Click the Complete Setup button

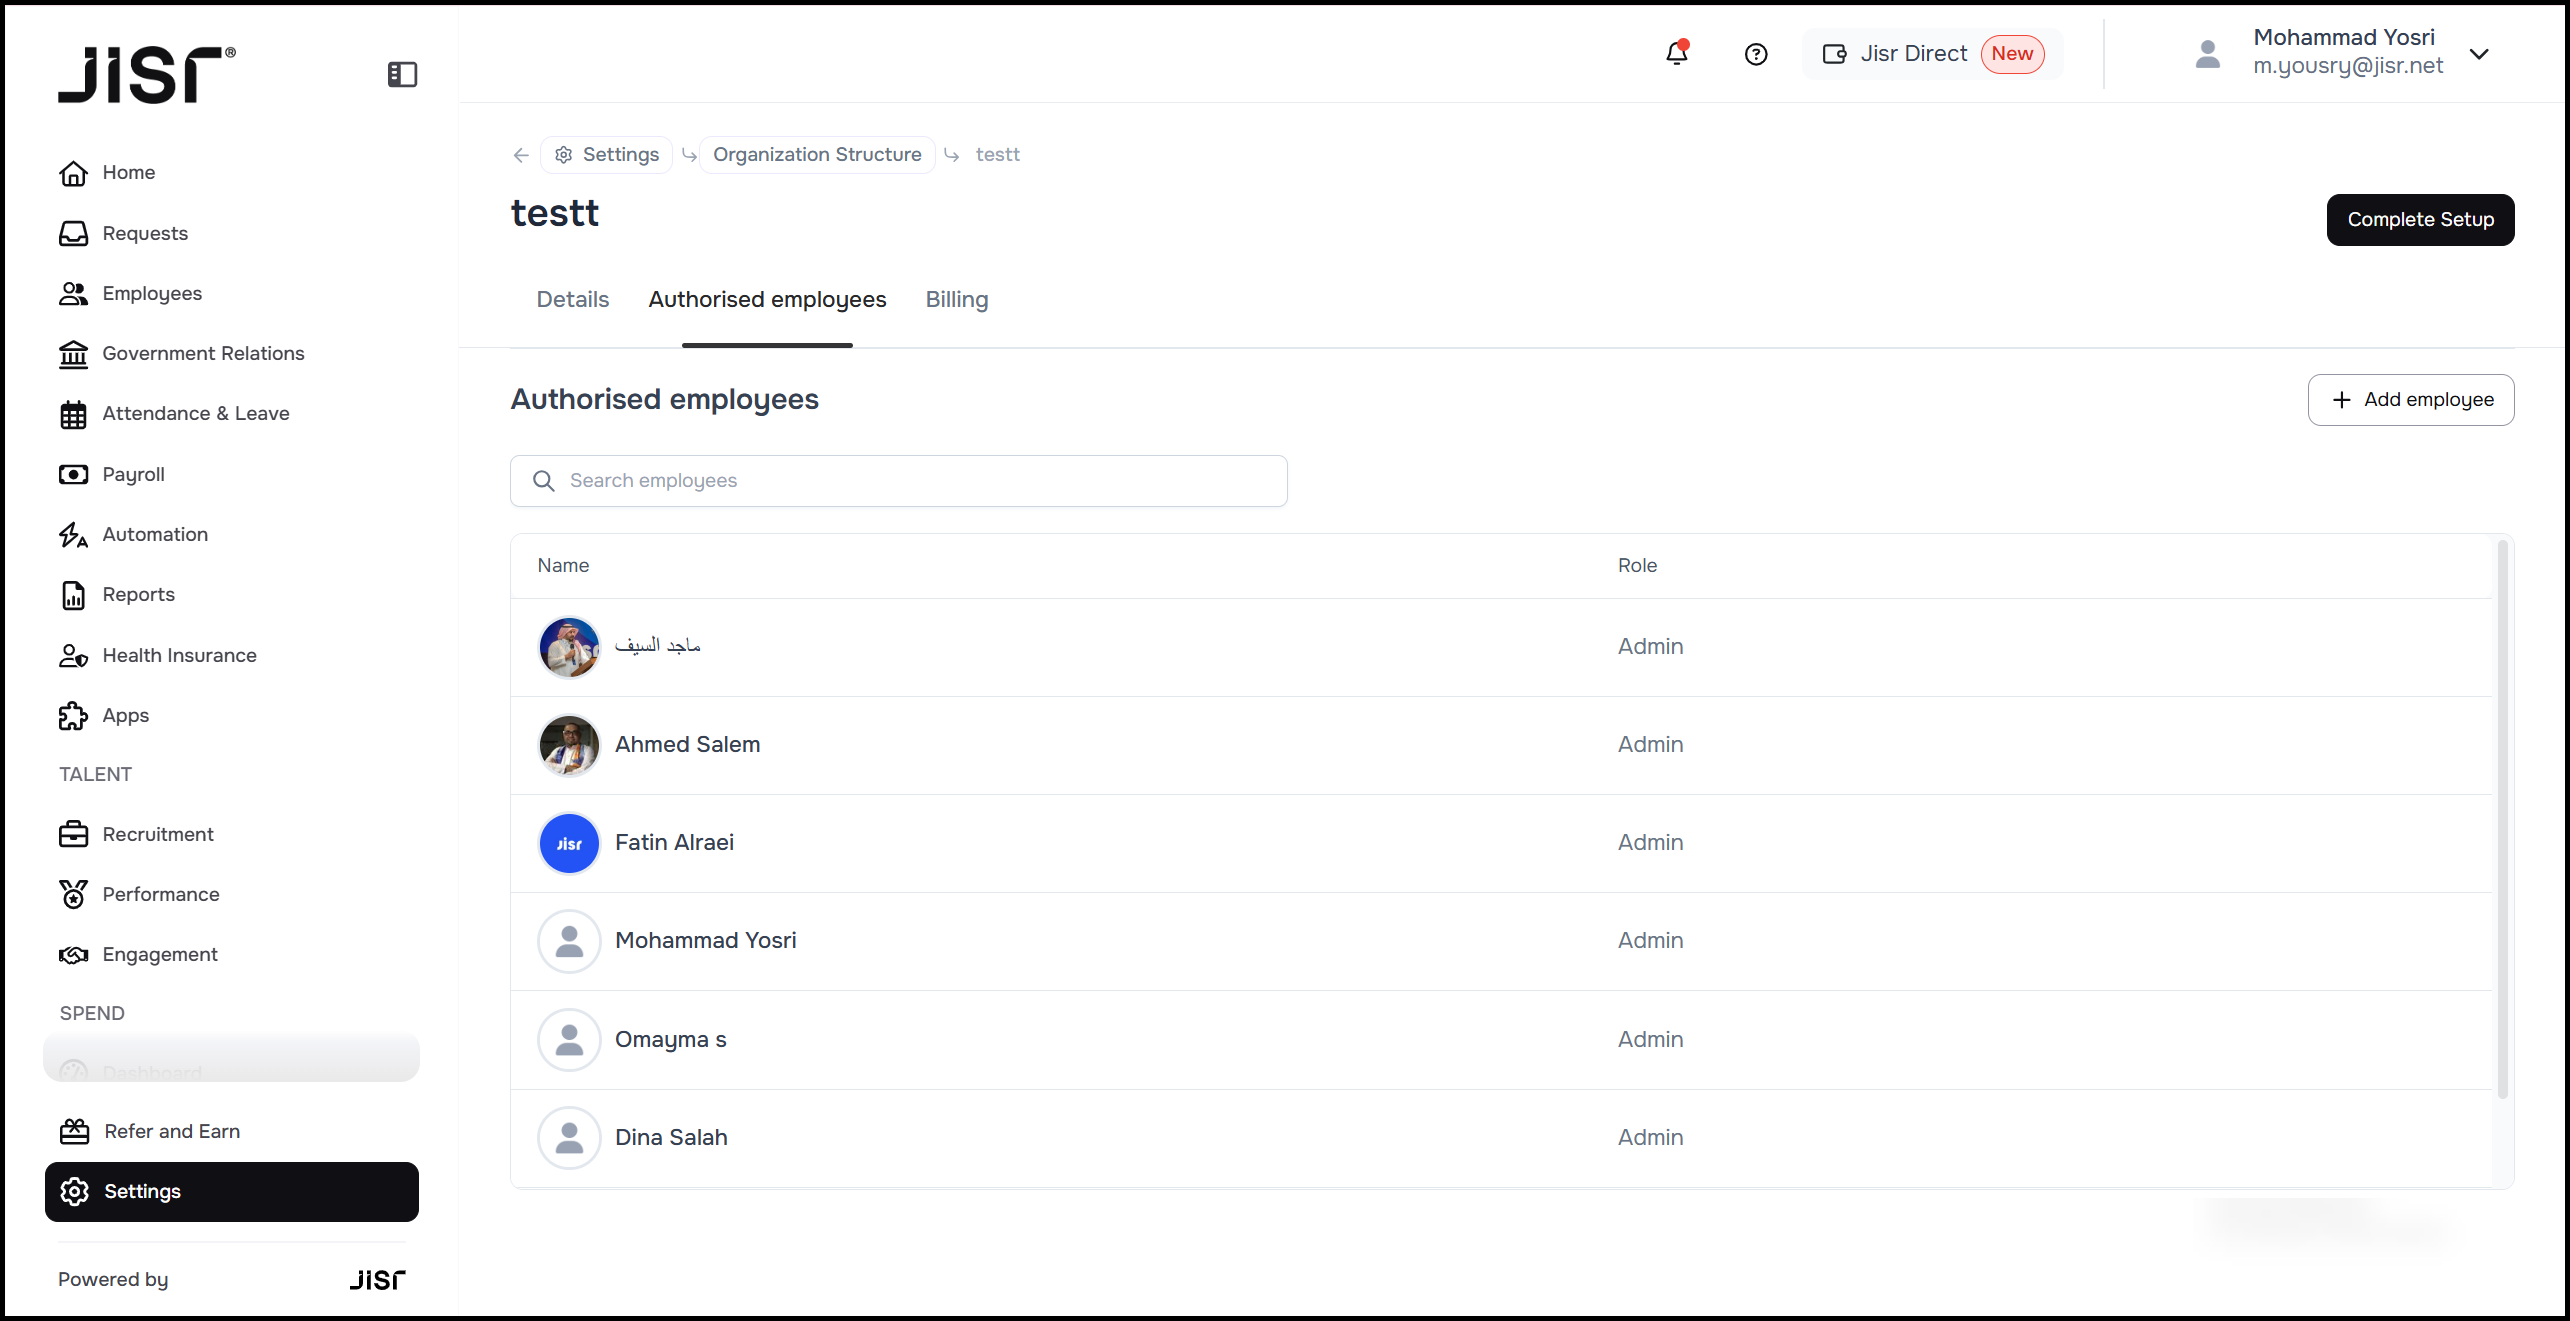point(2420,219)
